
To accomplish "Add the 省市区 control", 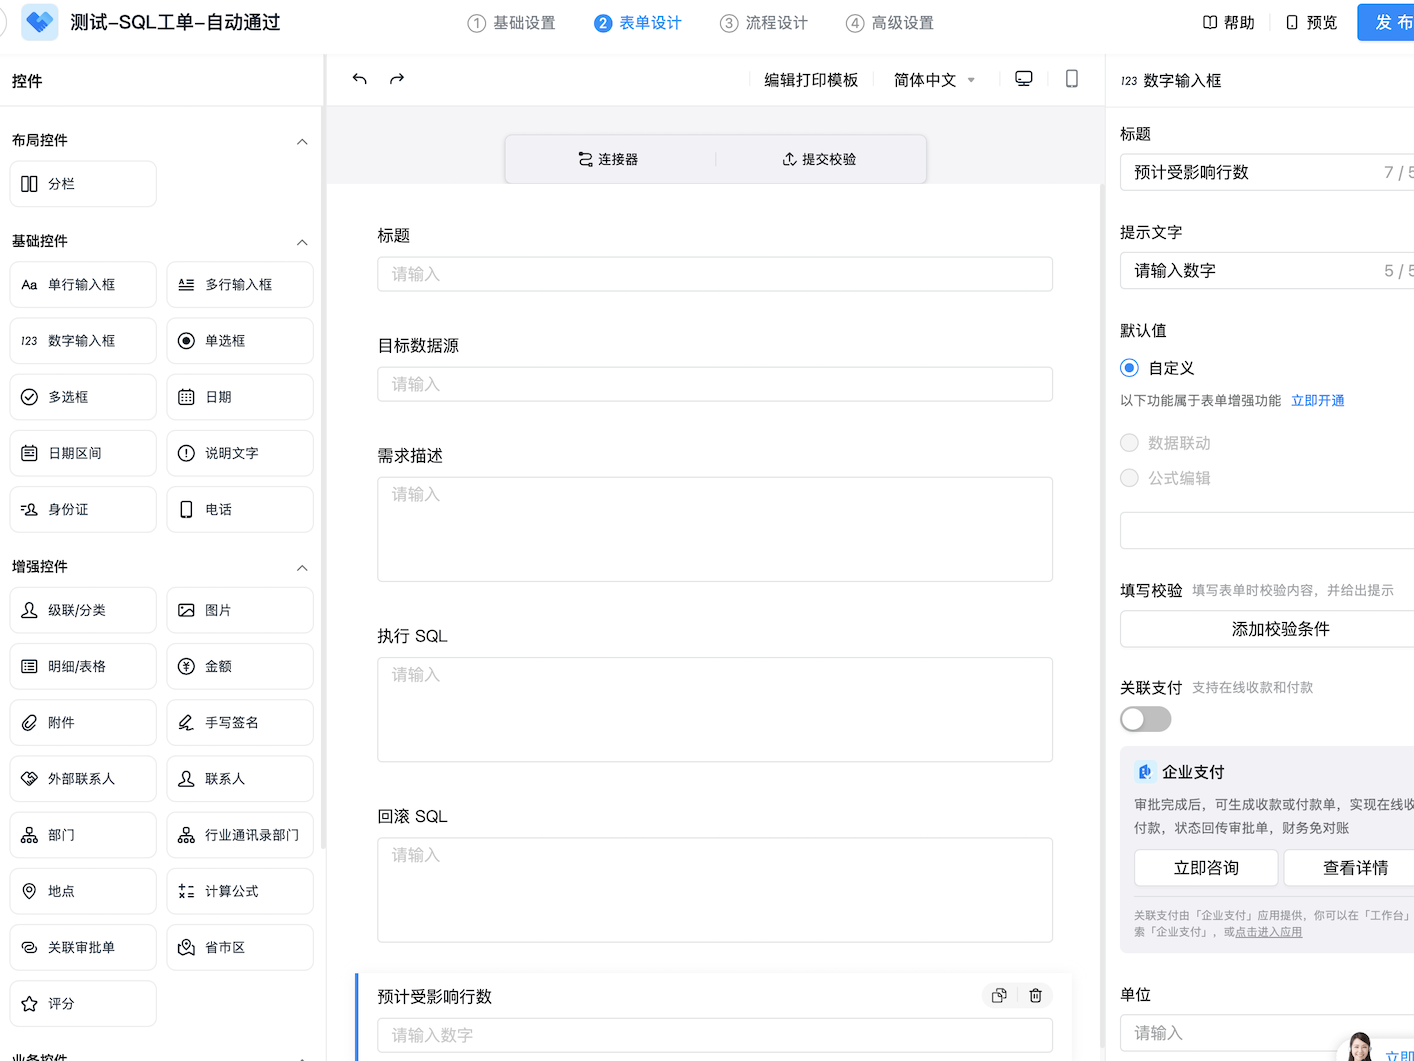I will 239,947.
